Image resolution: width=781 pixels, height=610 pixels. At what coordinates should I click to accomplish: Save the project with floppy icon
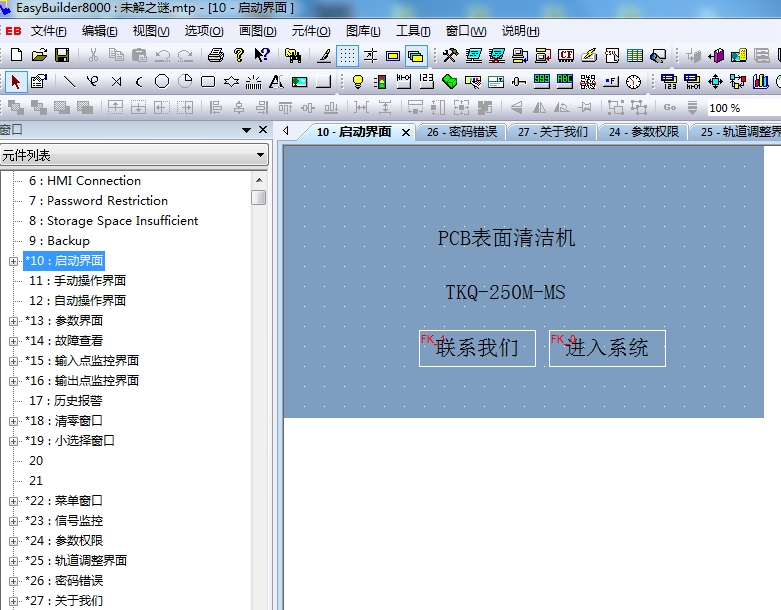click(62, 56)
